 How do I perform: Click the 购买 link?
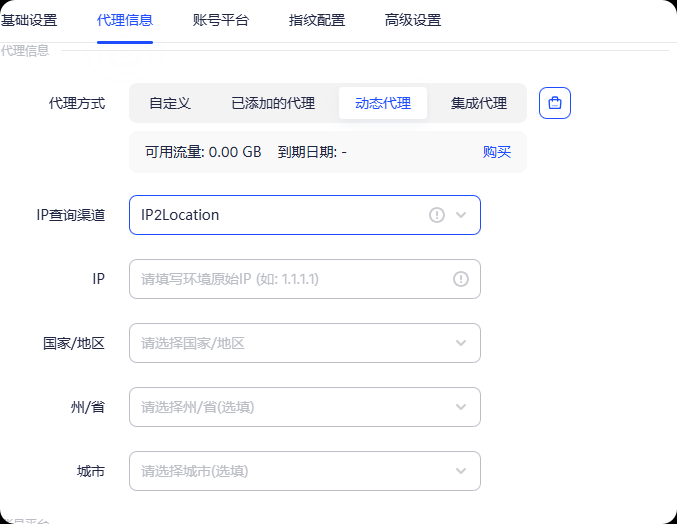tap(497, 152)
